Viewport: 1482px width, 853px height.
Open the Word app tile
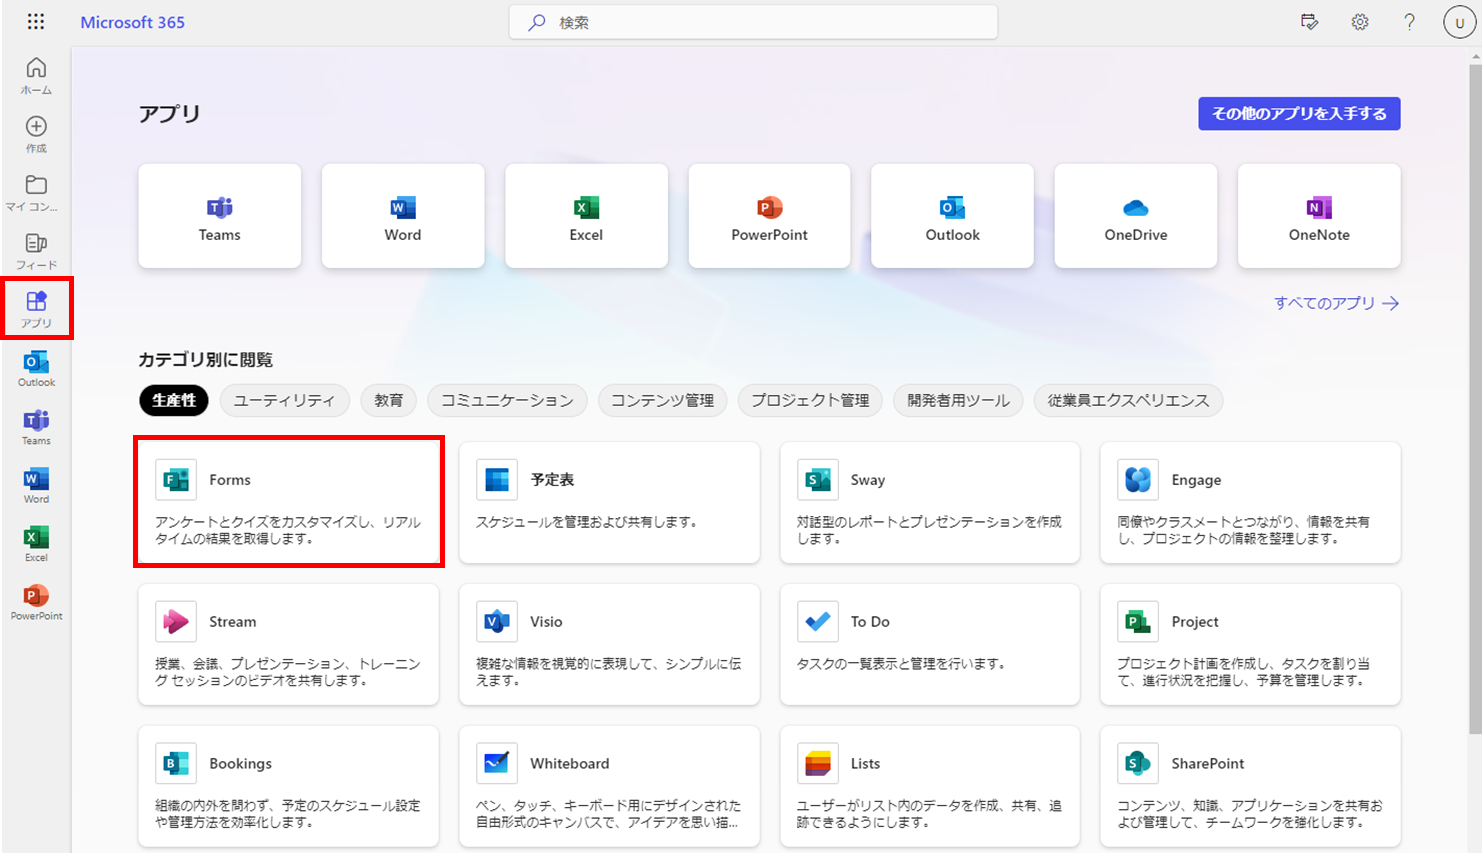(403, 216)
